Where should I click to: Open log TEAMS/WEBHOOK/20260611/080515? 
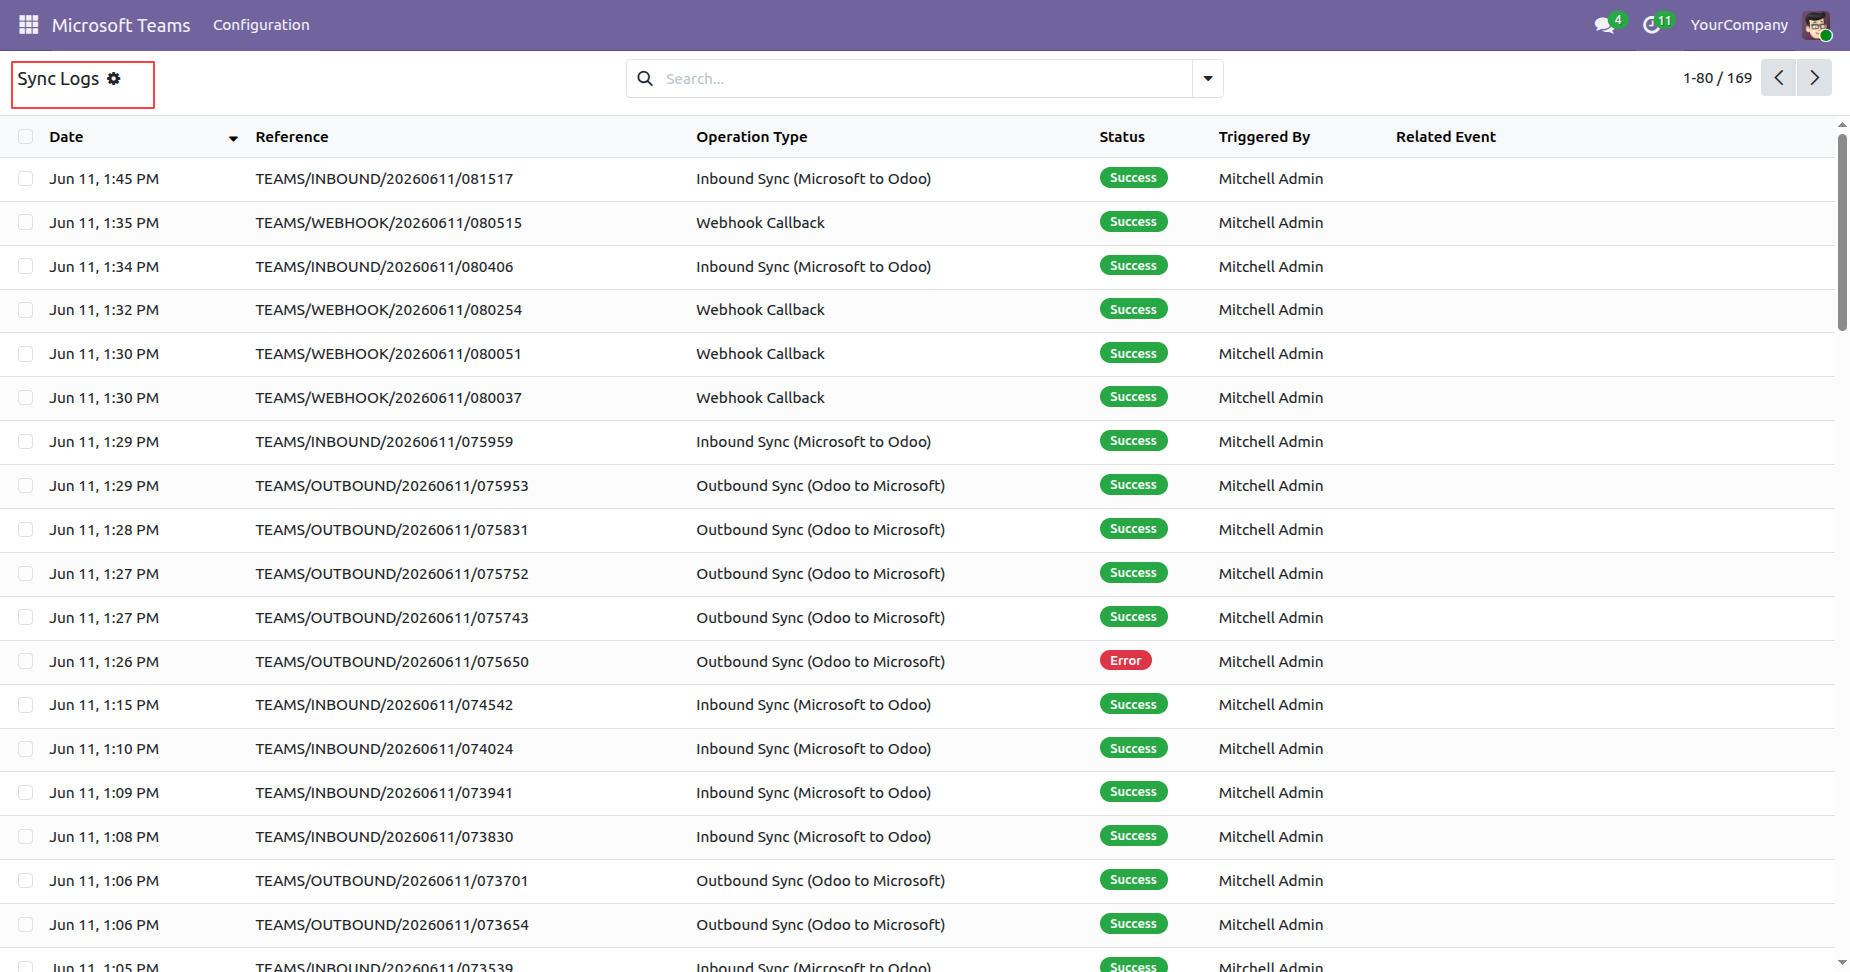tap(388, 223)
